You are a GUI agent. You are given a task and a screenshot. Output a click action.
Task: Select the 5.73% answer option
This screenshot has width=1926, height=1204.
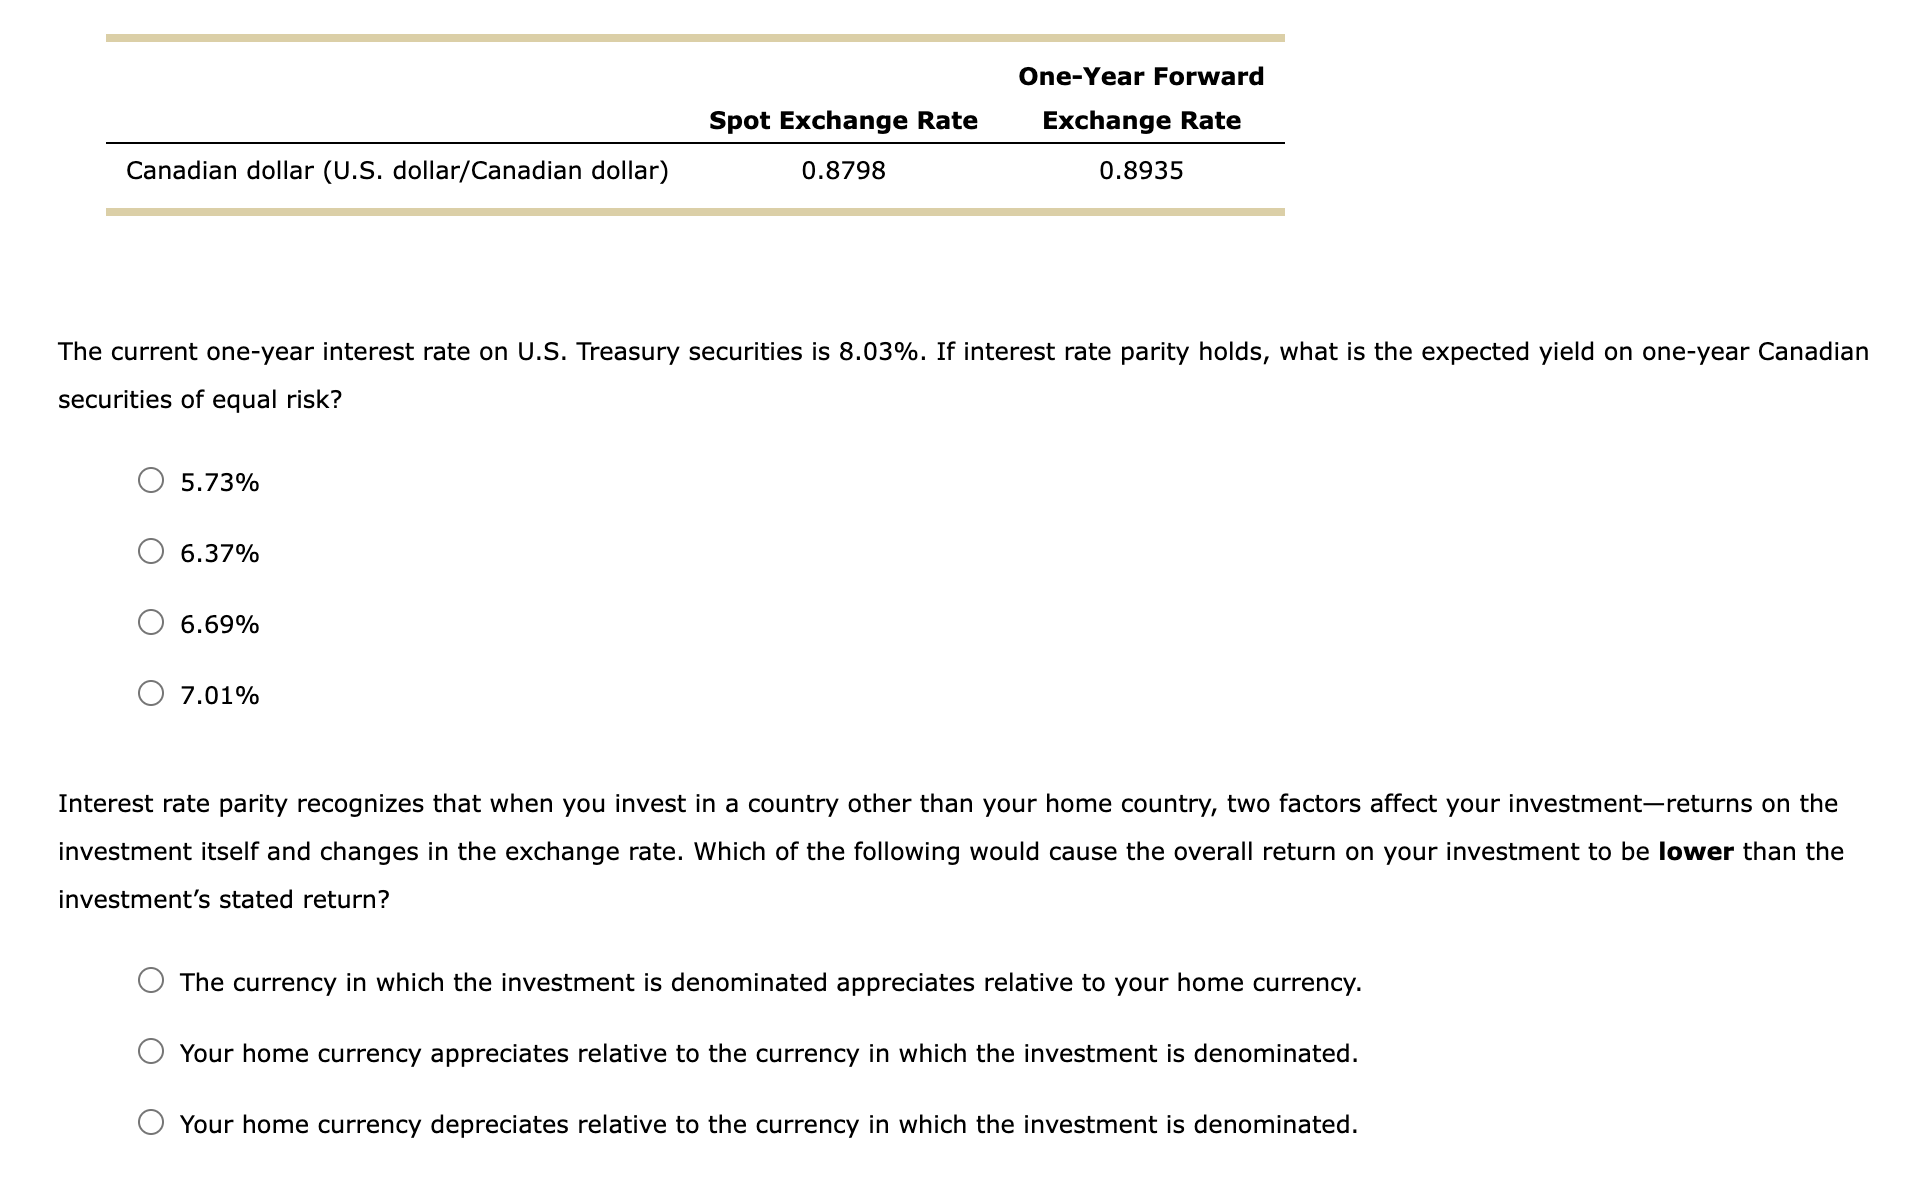click(151, 481)
